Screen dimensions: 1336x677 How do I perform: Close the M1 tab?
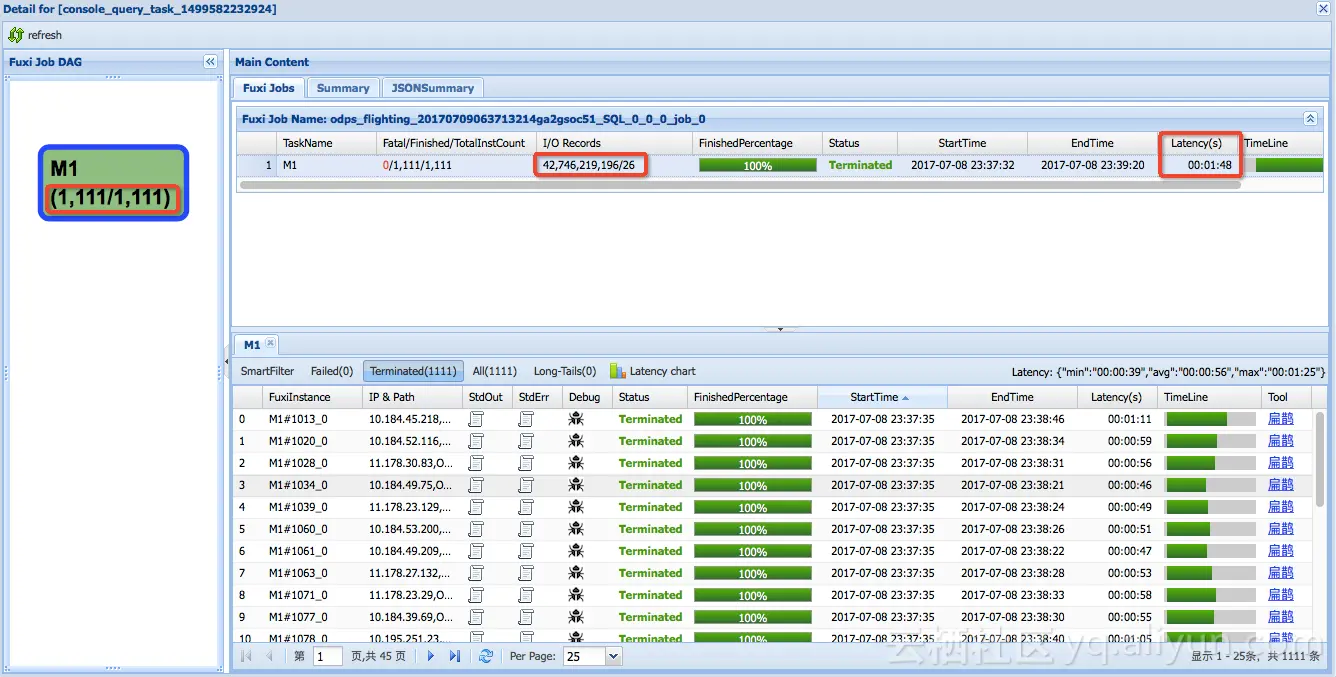[x=270, y=343]
